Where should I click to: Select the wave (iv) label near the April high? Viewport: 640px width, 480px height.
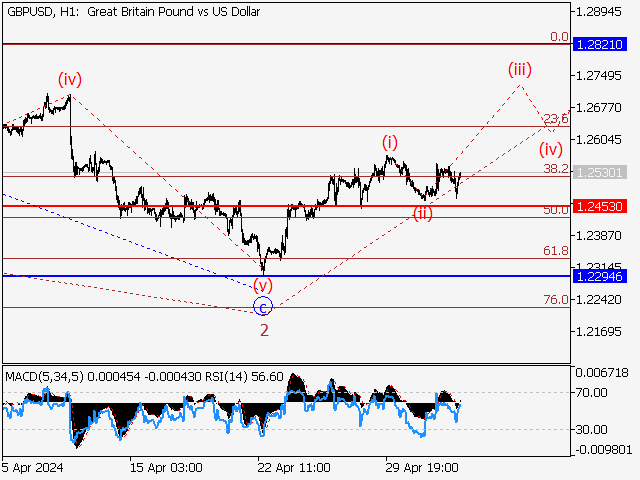click(70, 79)
